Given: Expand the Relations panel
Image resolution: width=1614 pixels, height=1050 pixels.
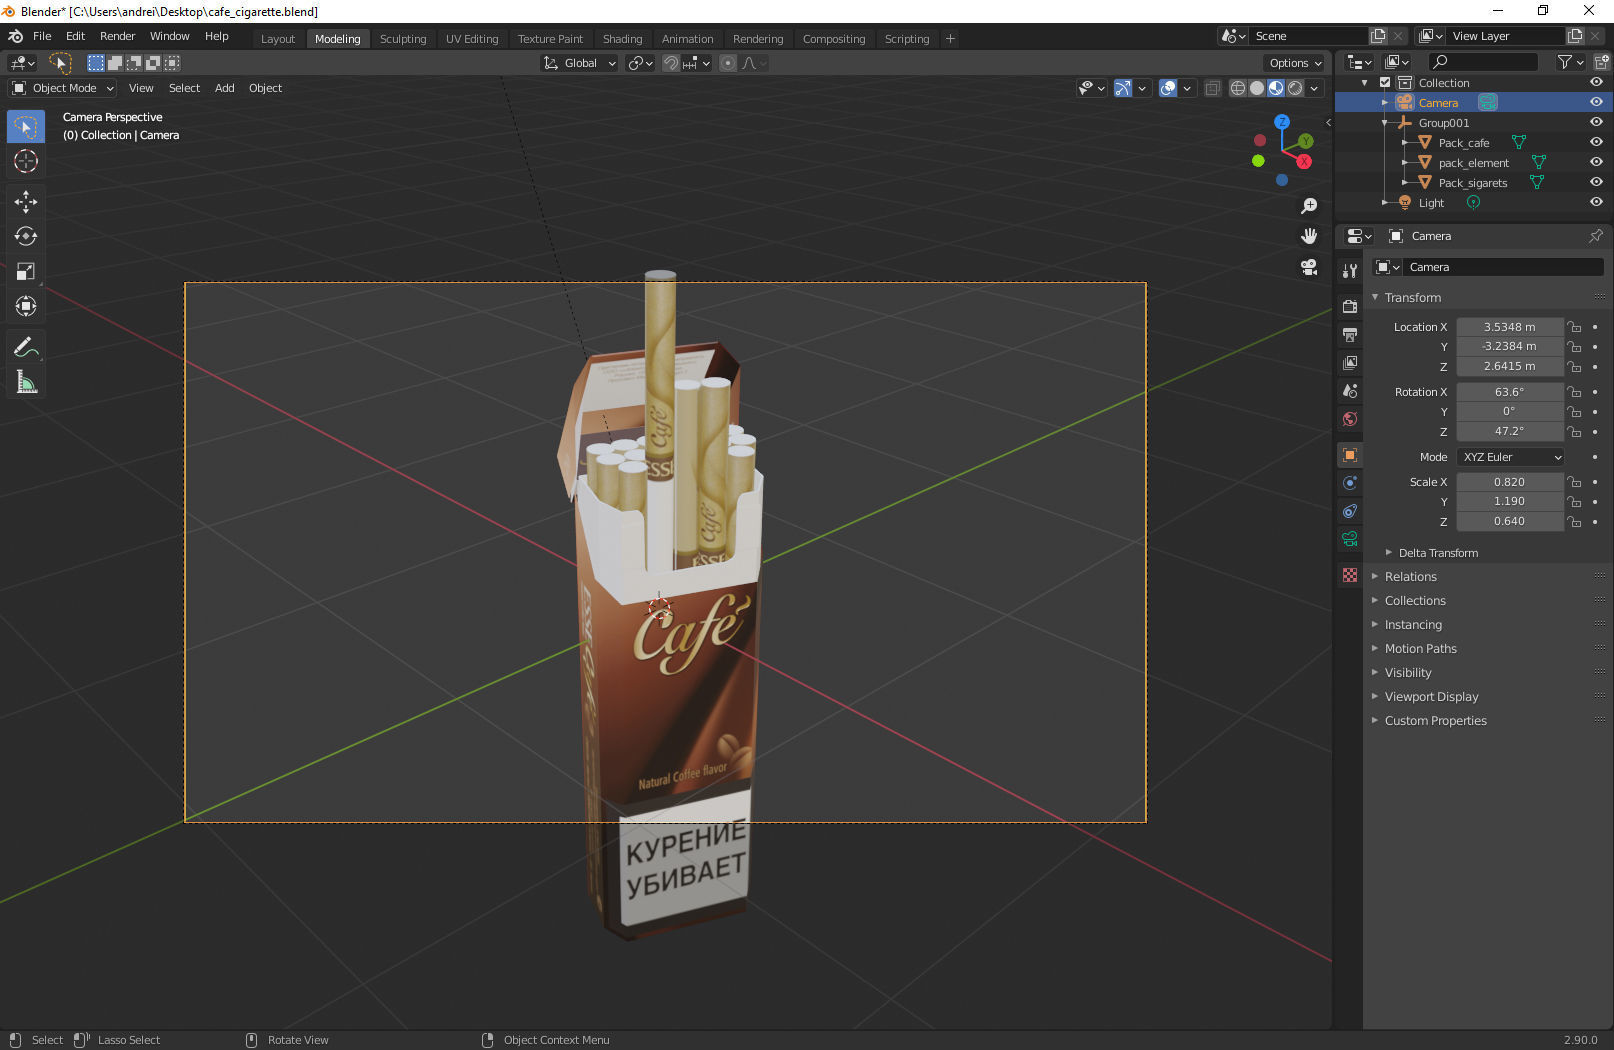Looking at the screenshot, I should [x=1375, y=576].
